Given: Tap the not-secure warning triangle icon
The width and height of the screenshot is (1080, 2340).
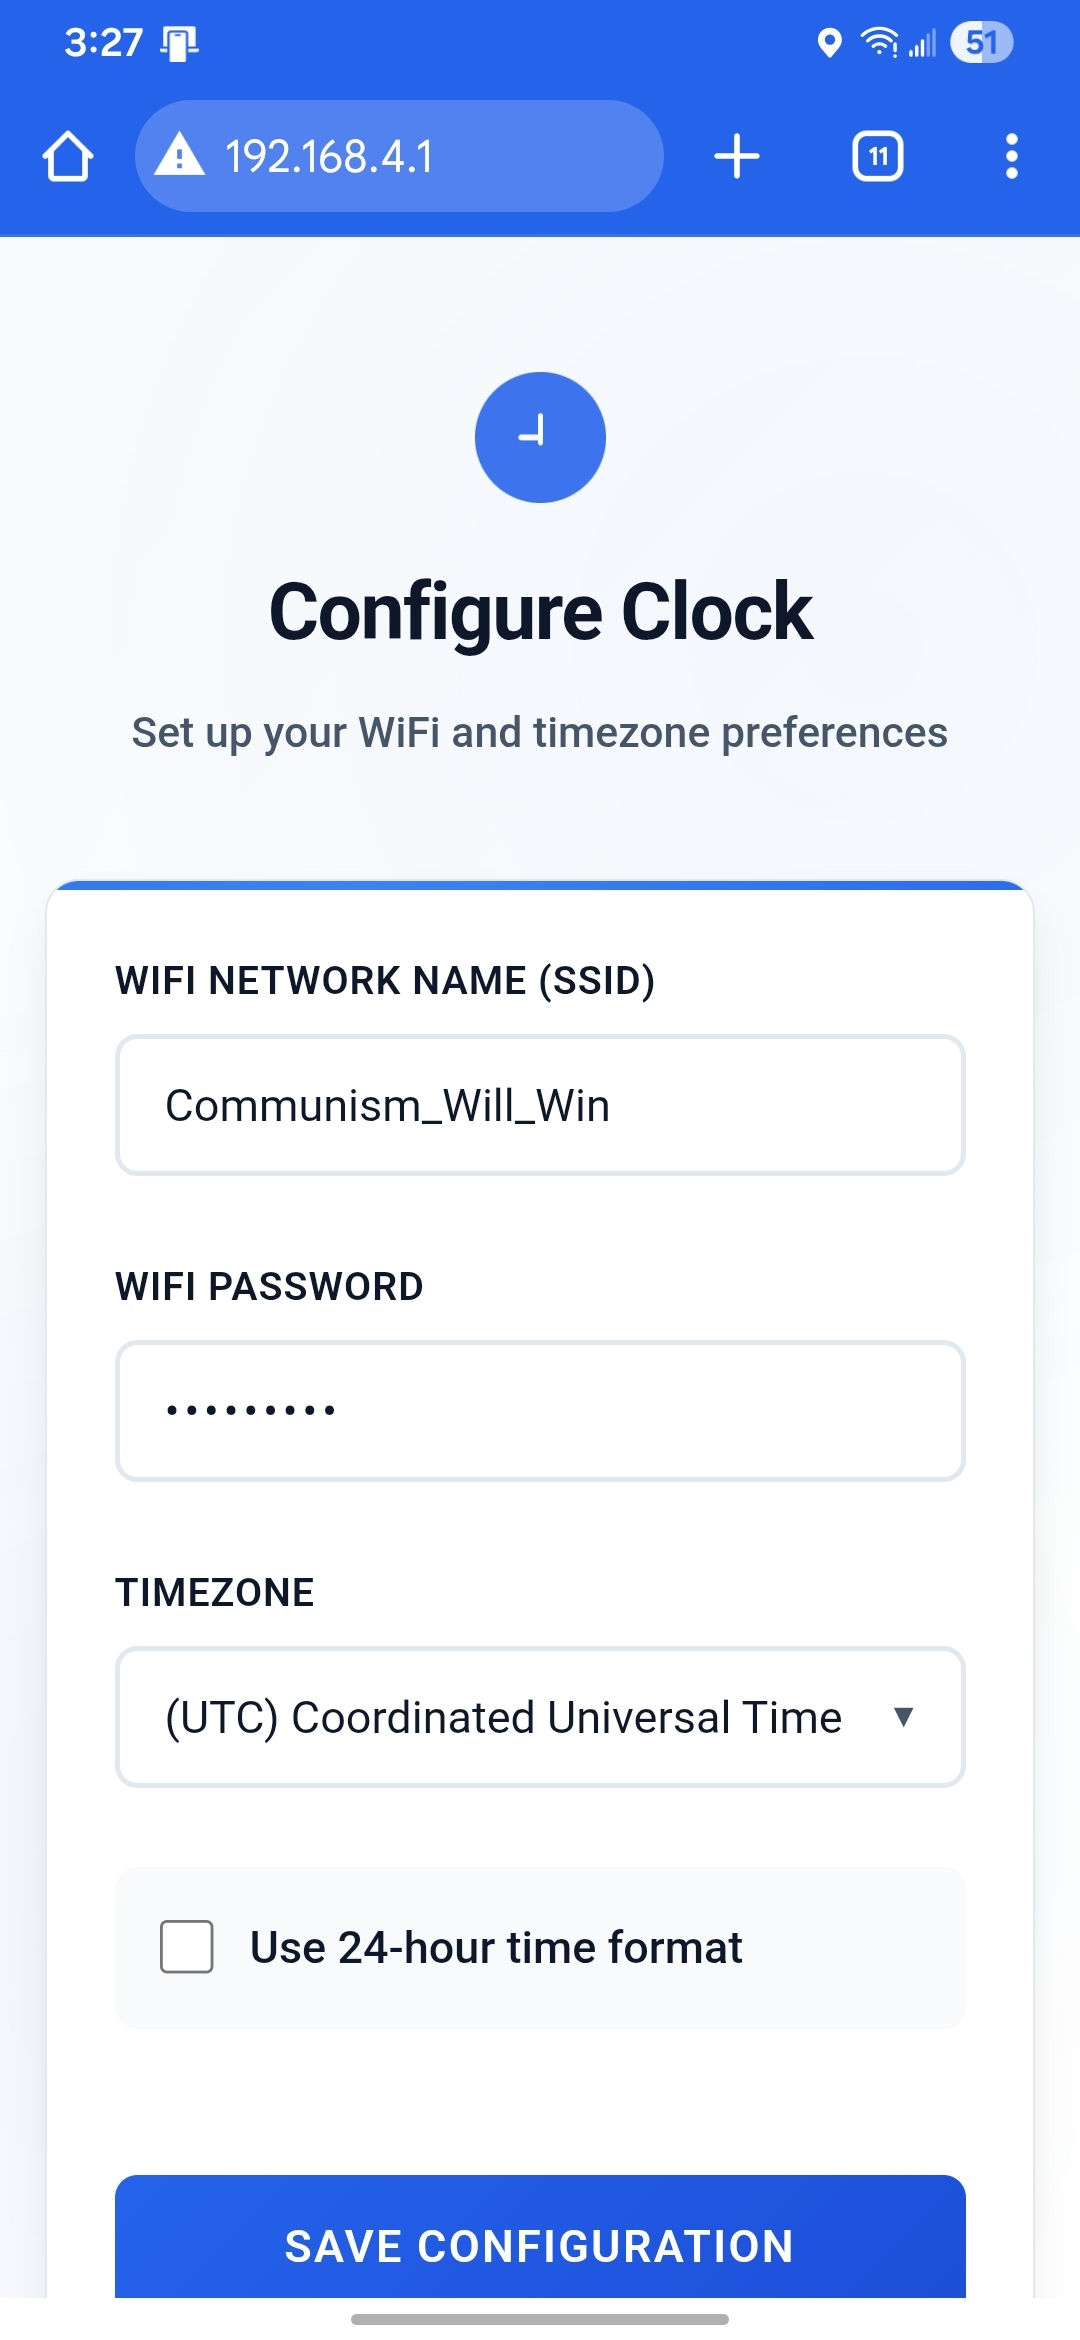Looking at the screenshot, I should [x=180, y=156].
